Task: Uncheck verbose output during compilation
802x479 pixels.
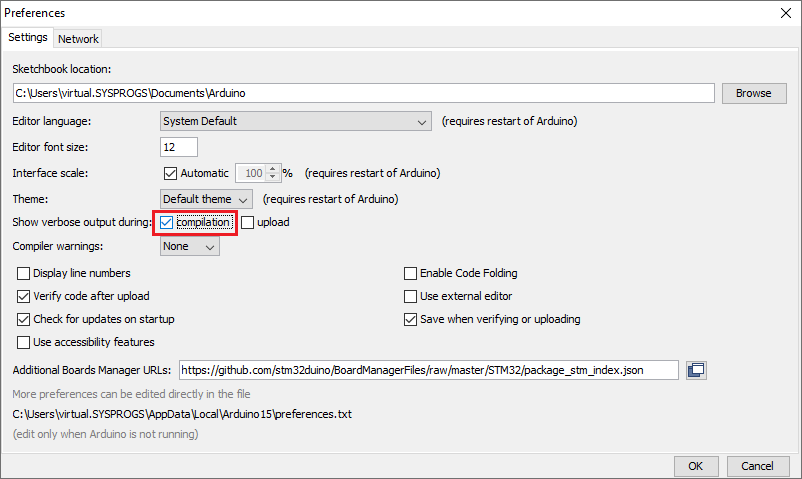Action: pyautogui.click(x=166, y=222)
